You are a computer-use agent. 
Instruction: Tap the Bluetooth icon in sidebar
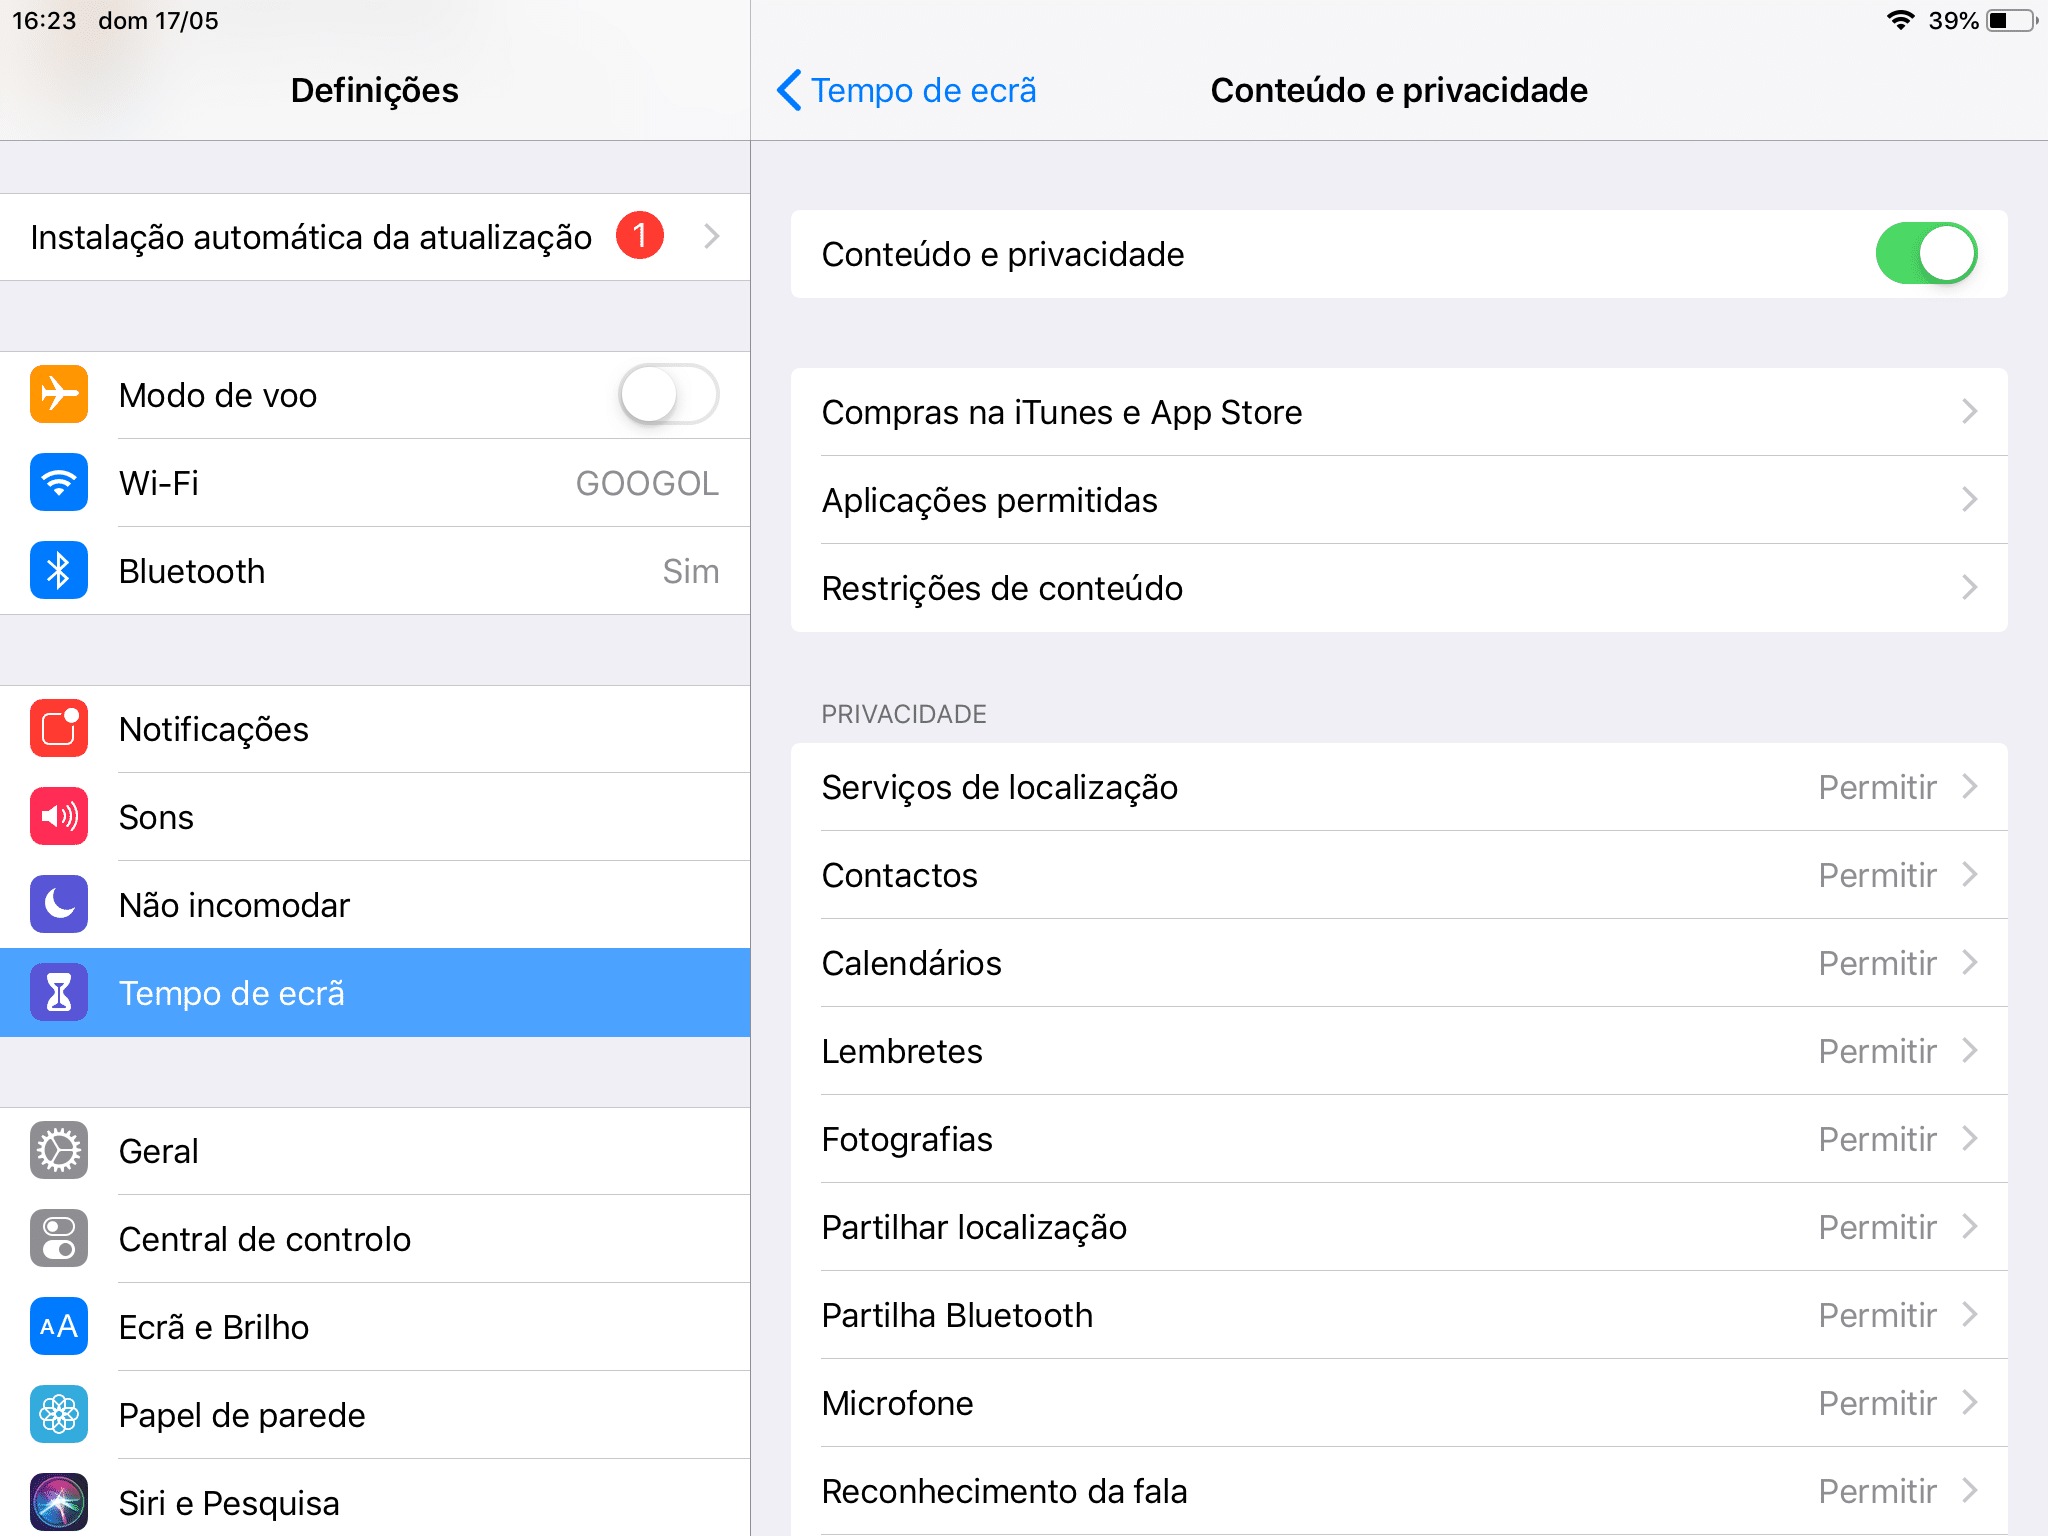coord(59,571)
